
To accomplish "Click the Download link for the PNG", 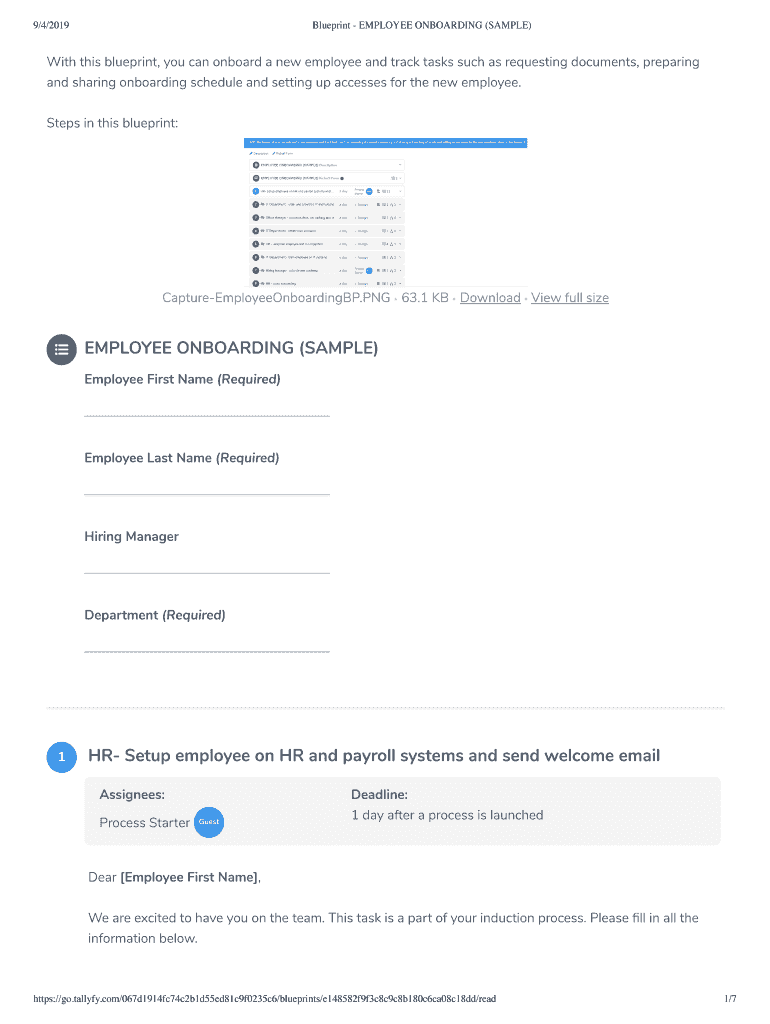I will tap(490, 298).
